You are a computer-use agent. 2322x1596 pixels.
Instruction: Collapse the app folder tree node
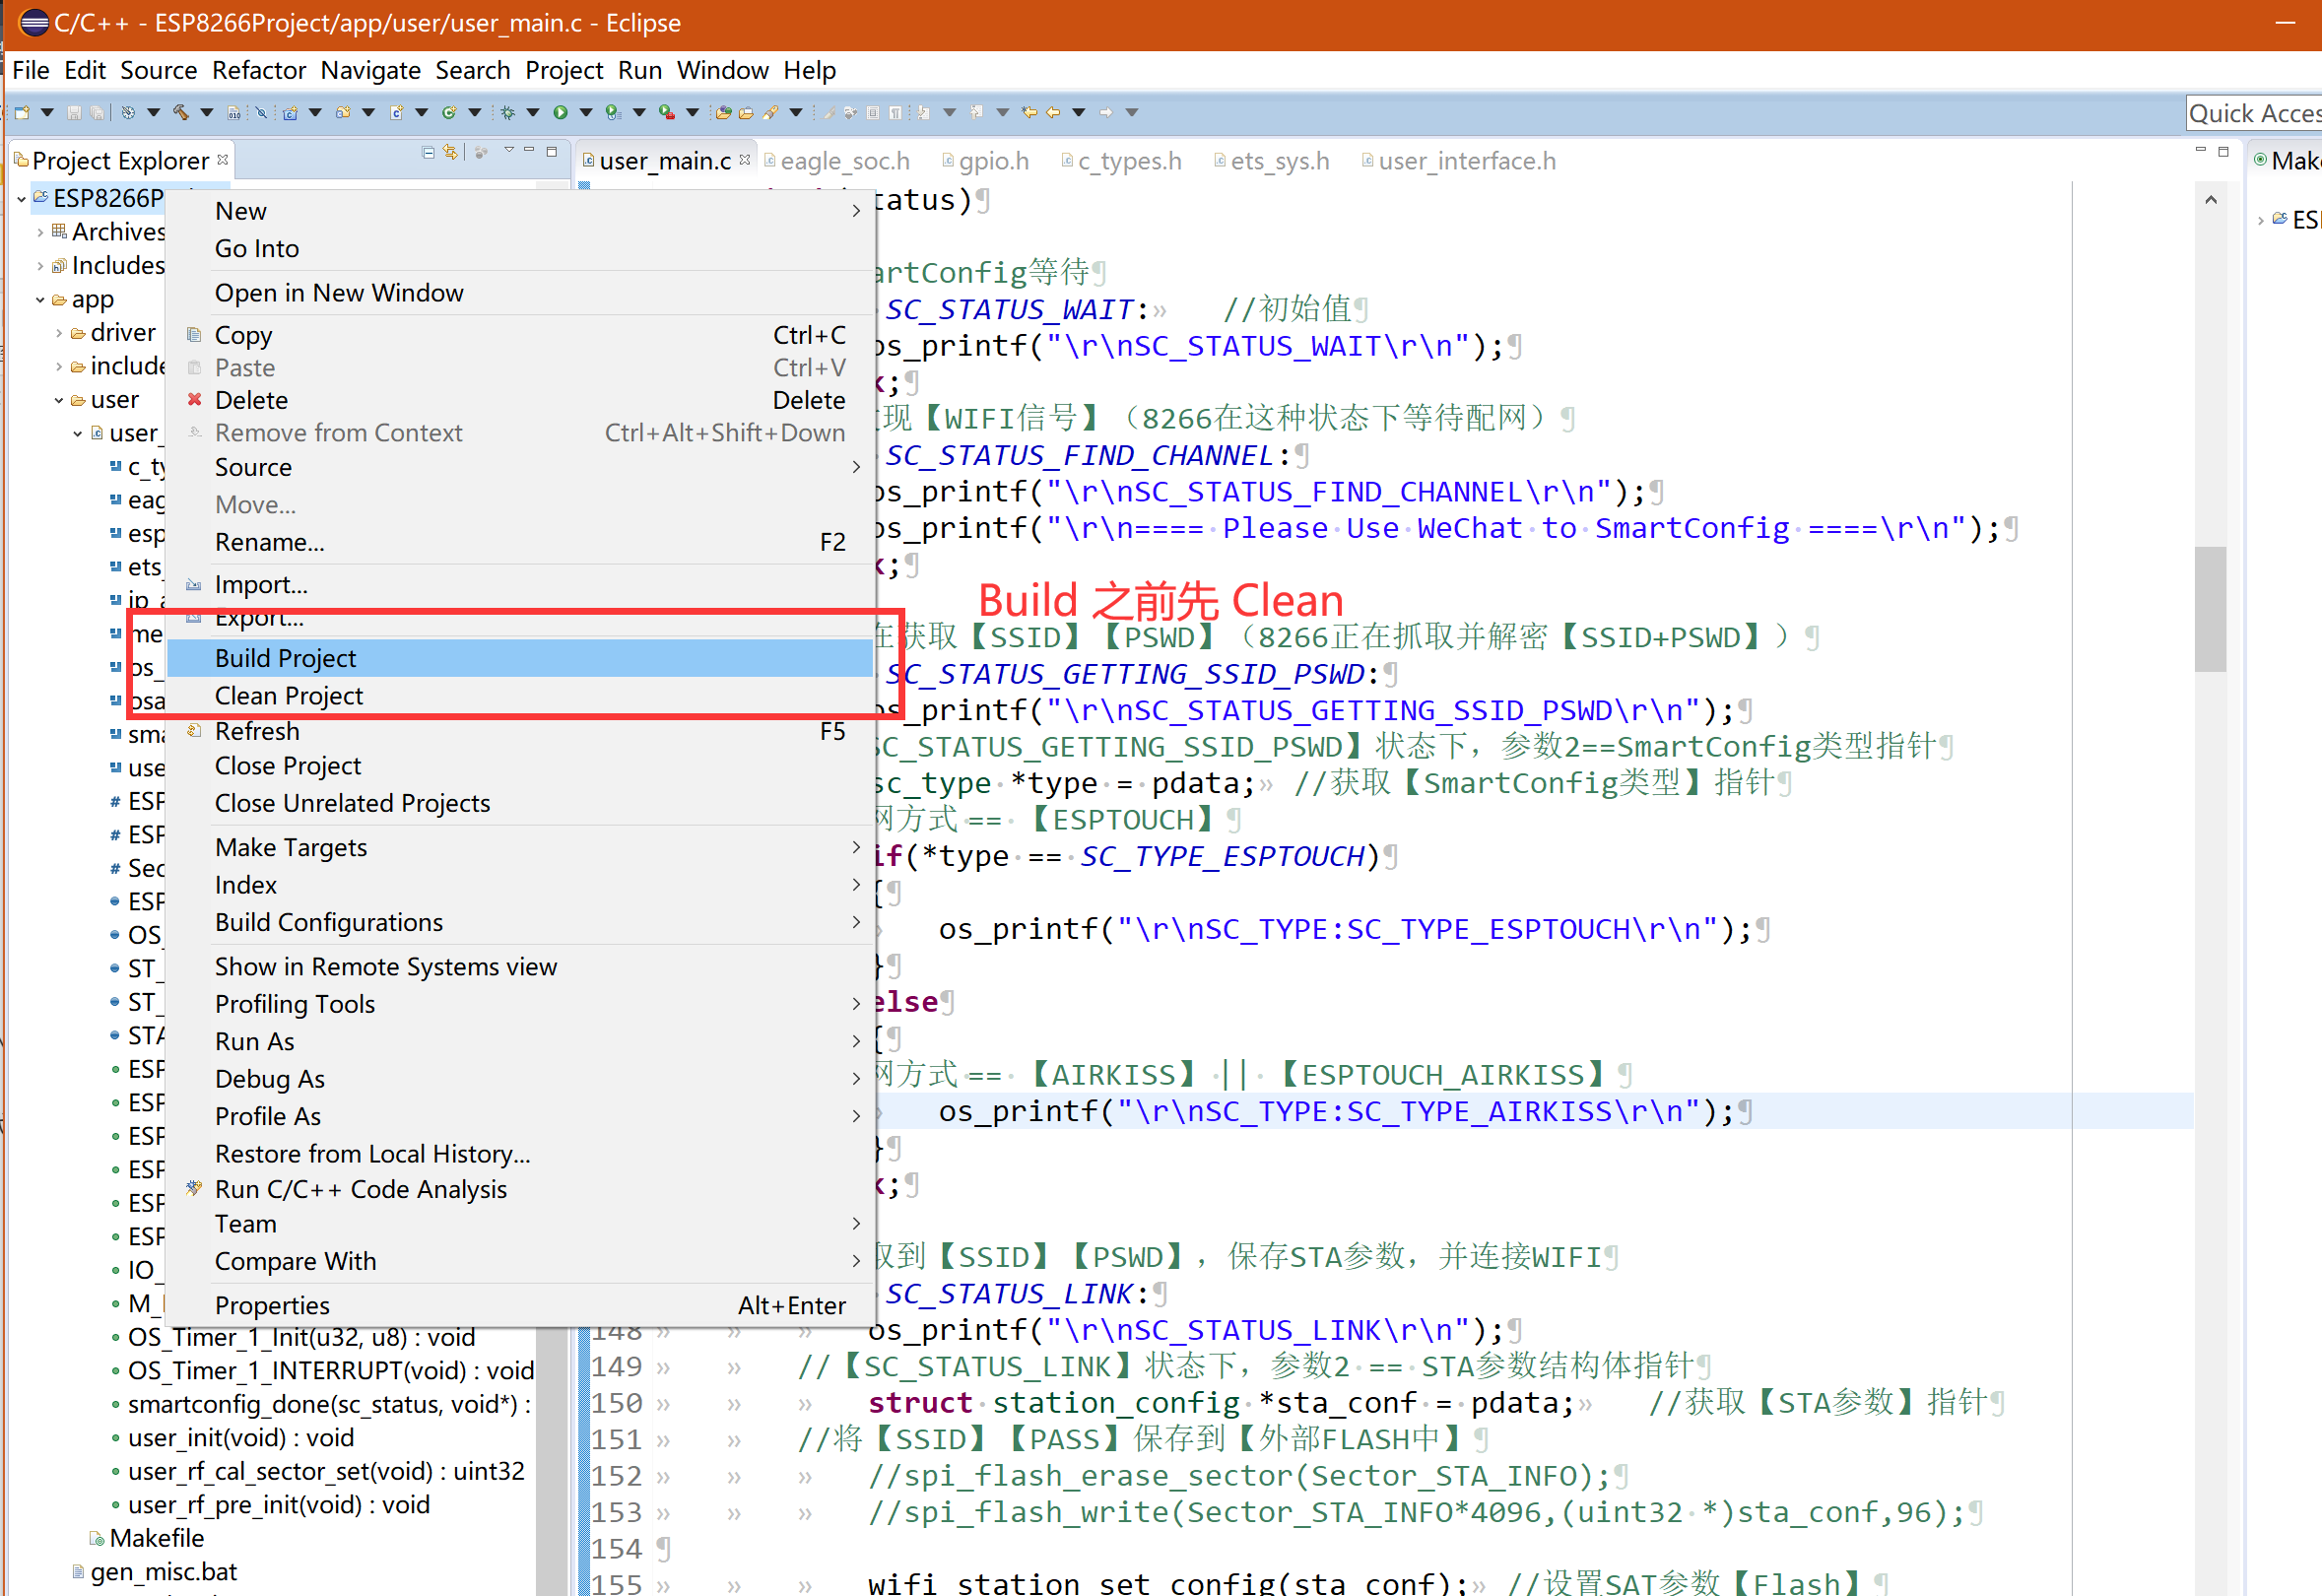click(40, 300)
